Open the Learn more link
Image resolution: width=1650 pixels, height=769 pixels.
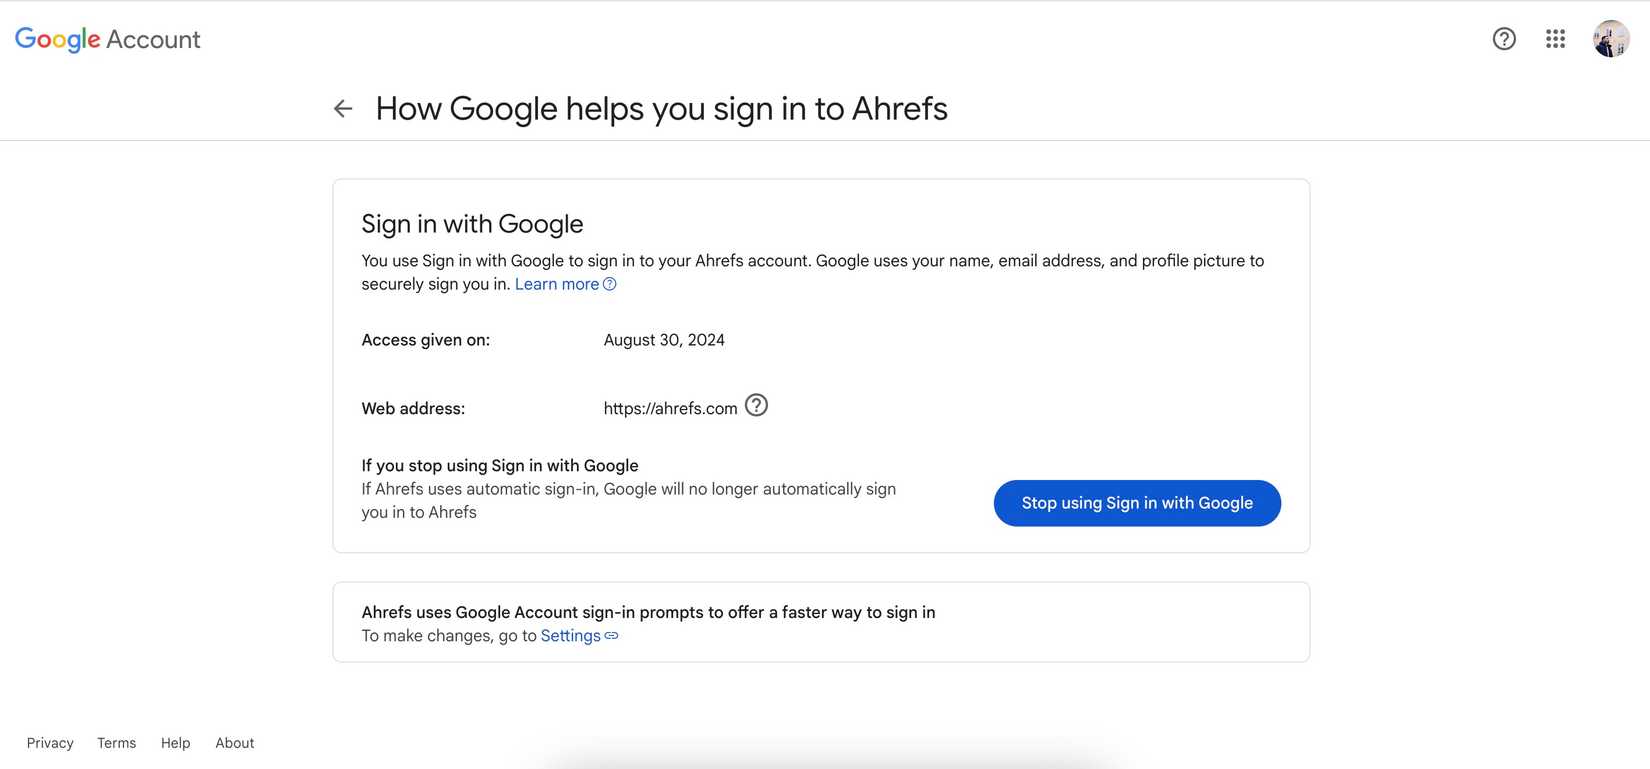(x=556, y=284)
